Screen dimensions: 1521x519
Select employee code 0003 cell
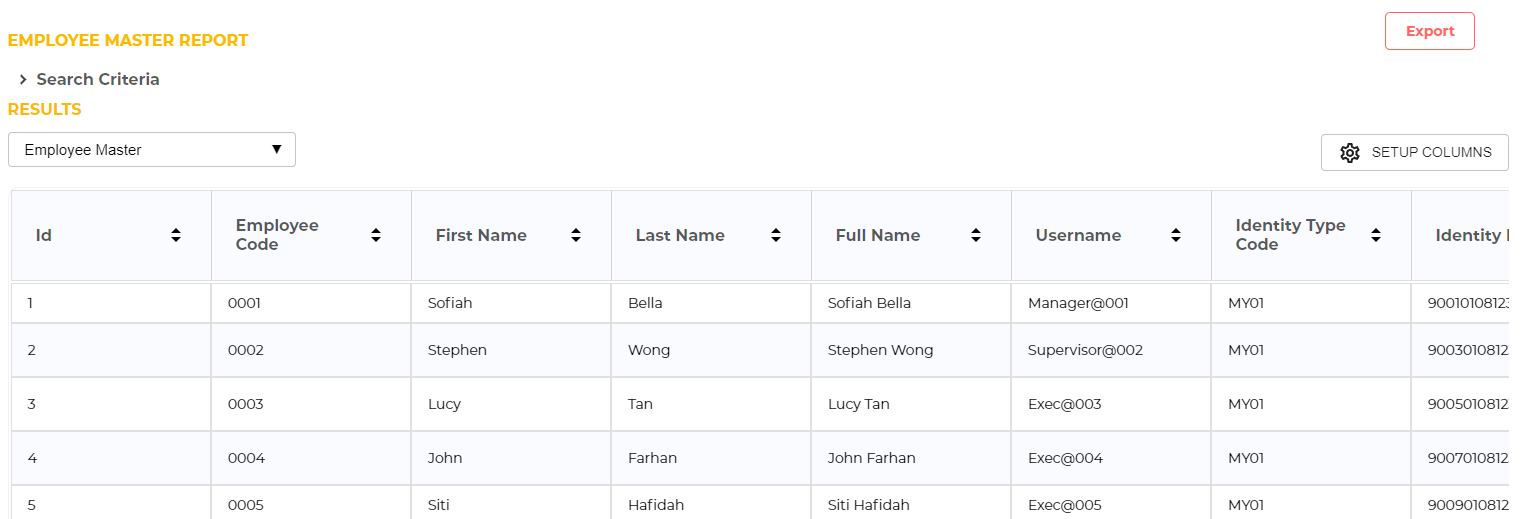click(246, 404)
